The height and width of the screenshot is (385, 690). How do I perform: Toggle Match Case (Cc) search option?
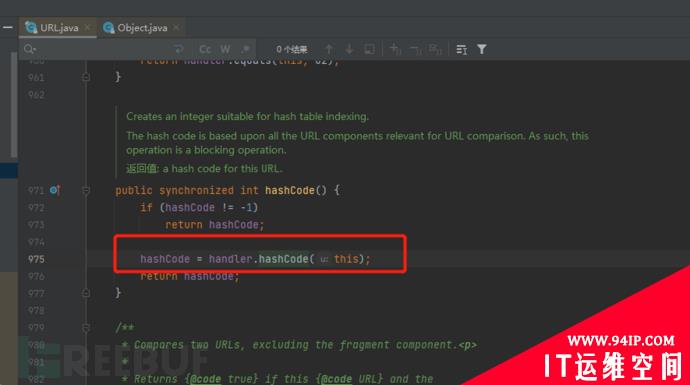point(205,49)
